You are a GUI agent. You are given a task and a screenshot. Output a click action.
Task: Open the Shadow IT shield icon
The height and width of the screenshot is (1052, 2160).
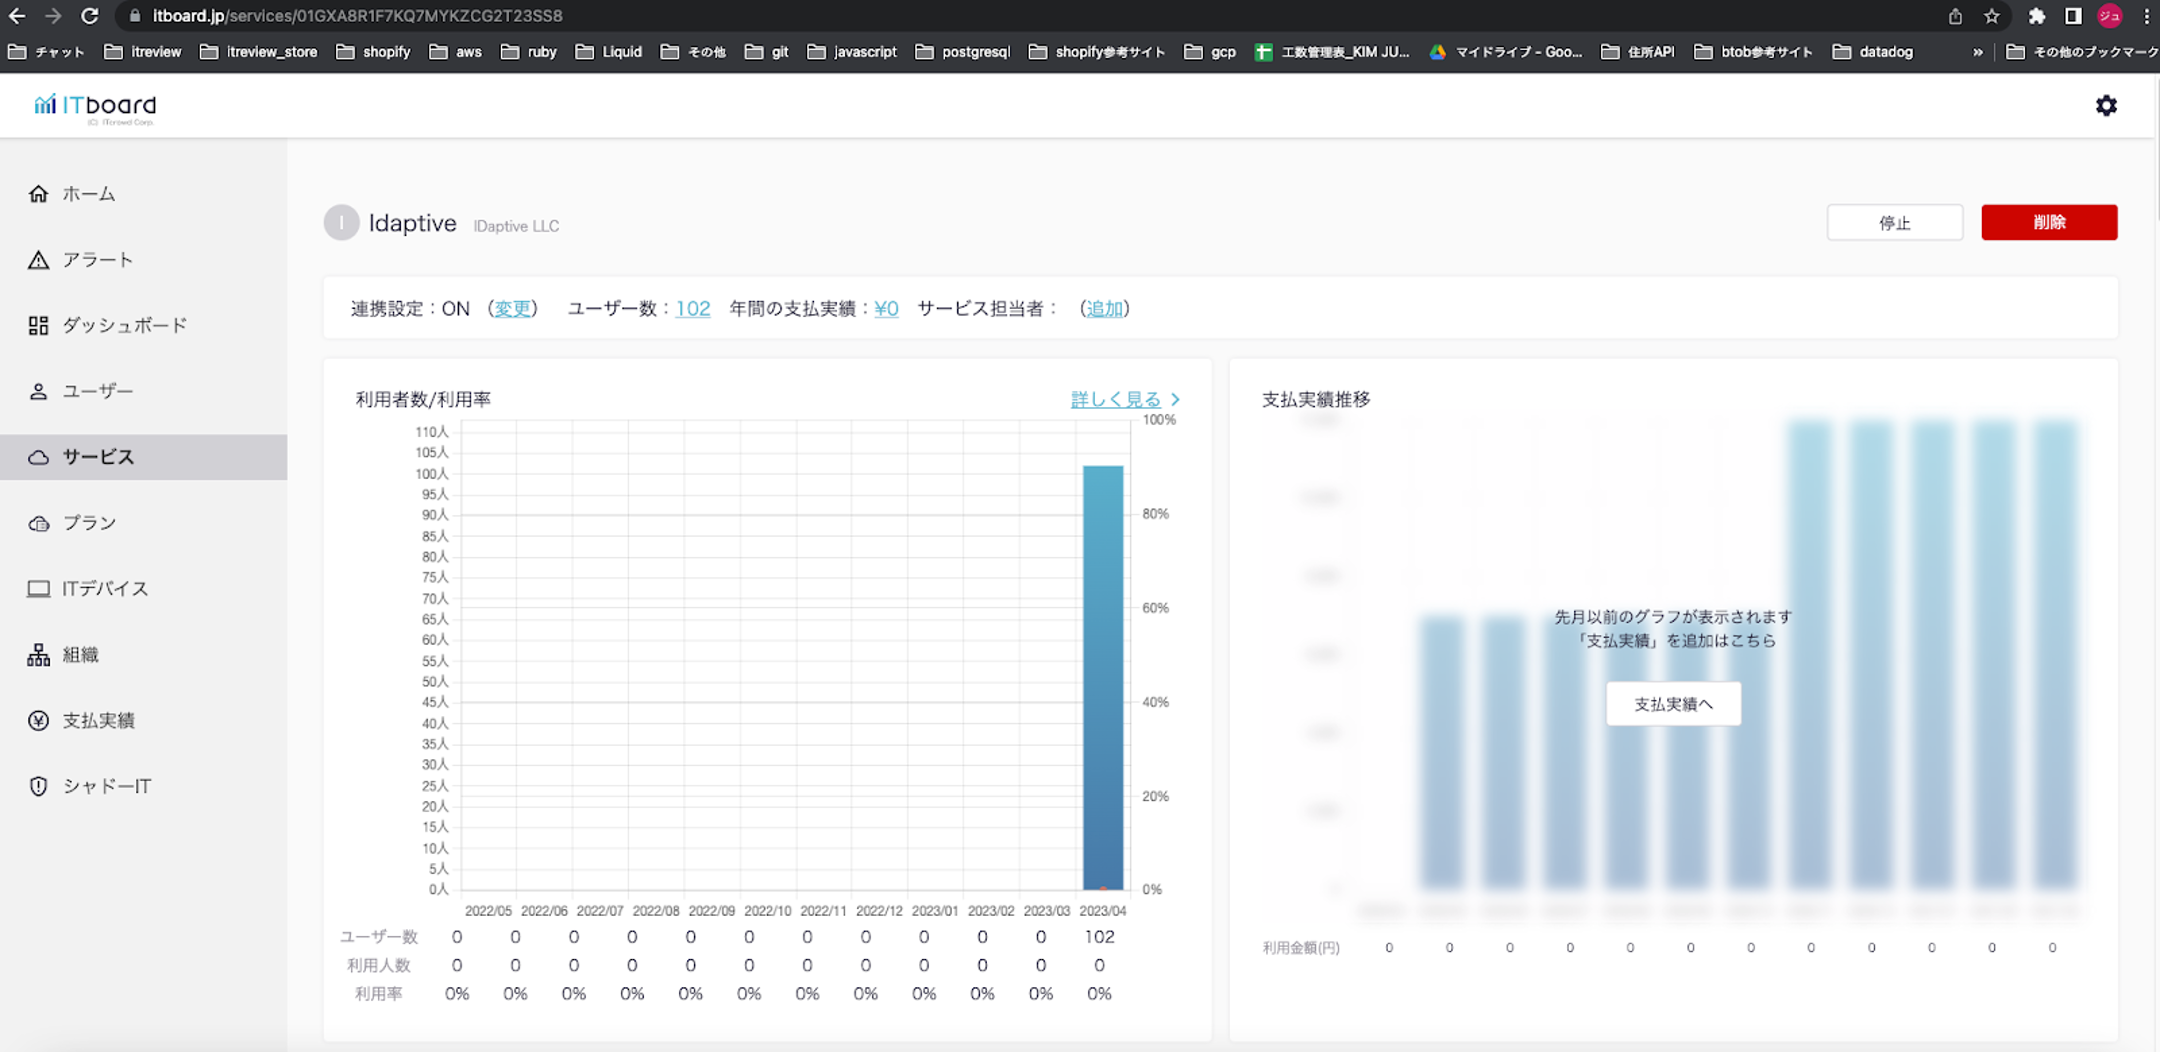click(38, 786)
